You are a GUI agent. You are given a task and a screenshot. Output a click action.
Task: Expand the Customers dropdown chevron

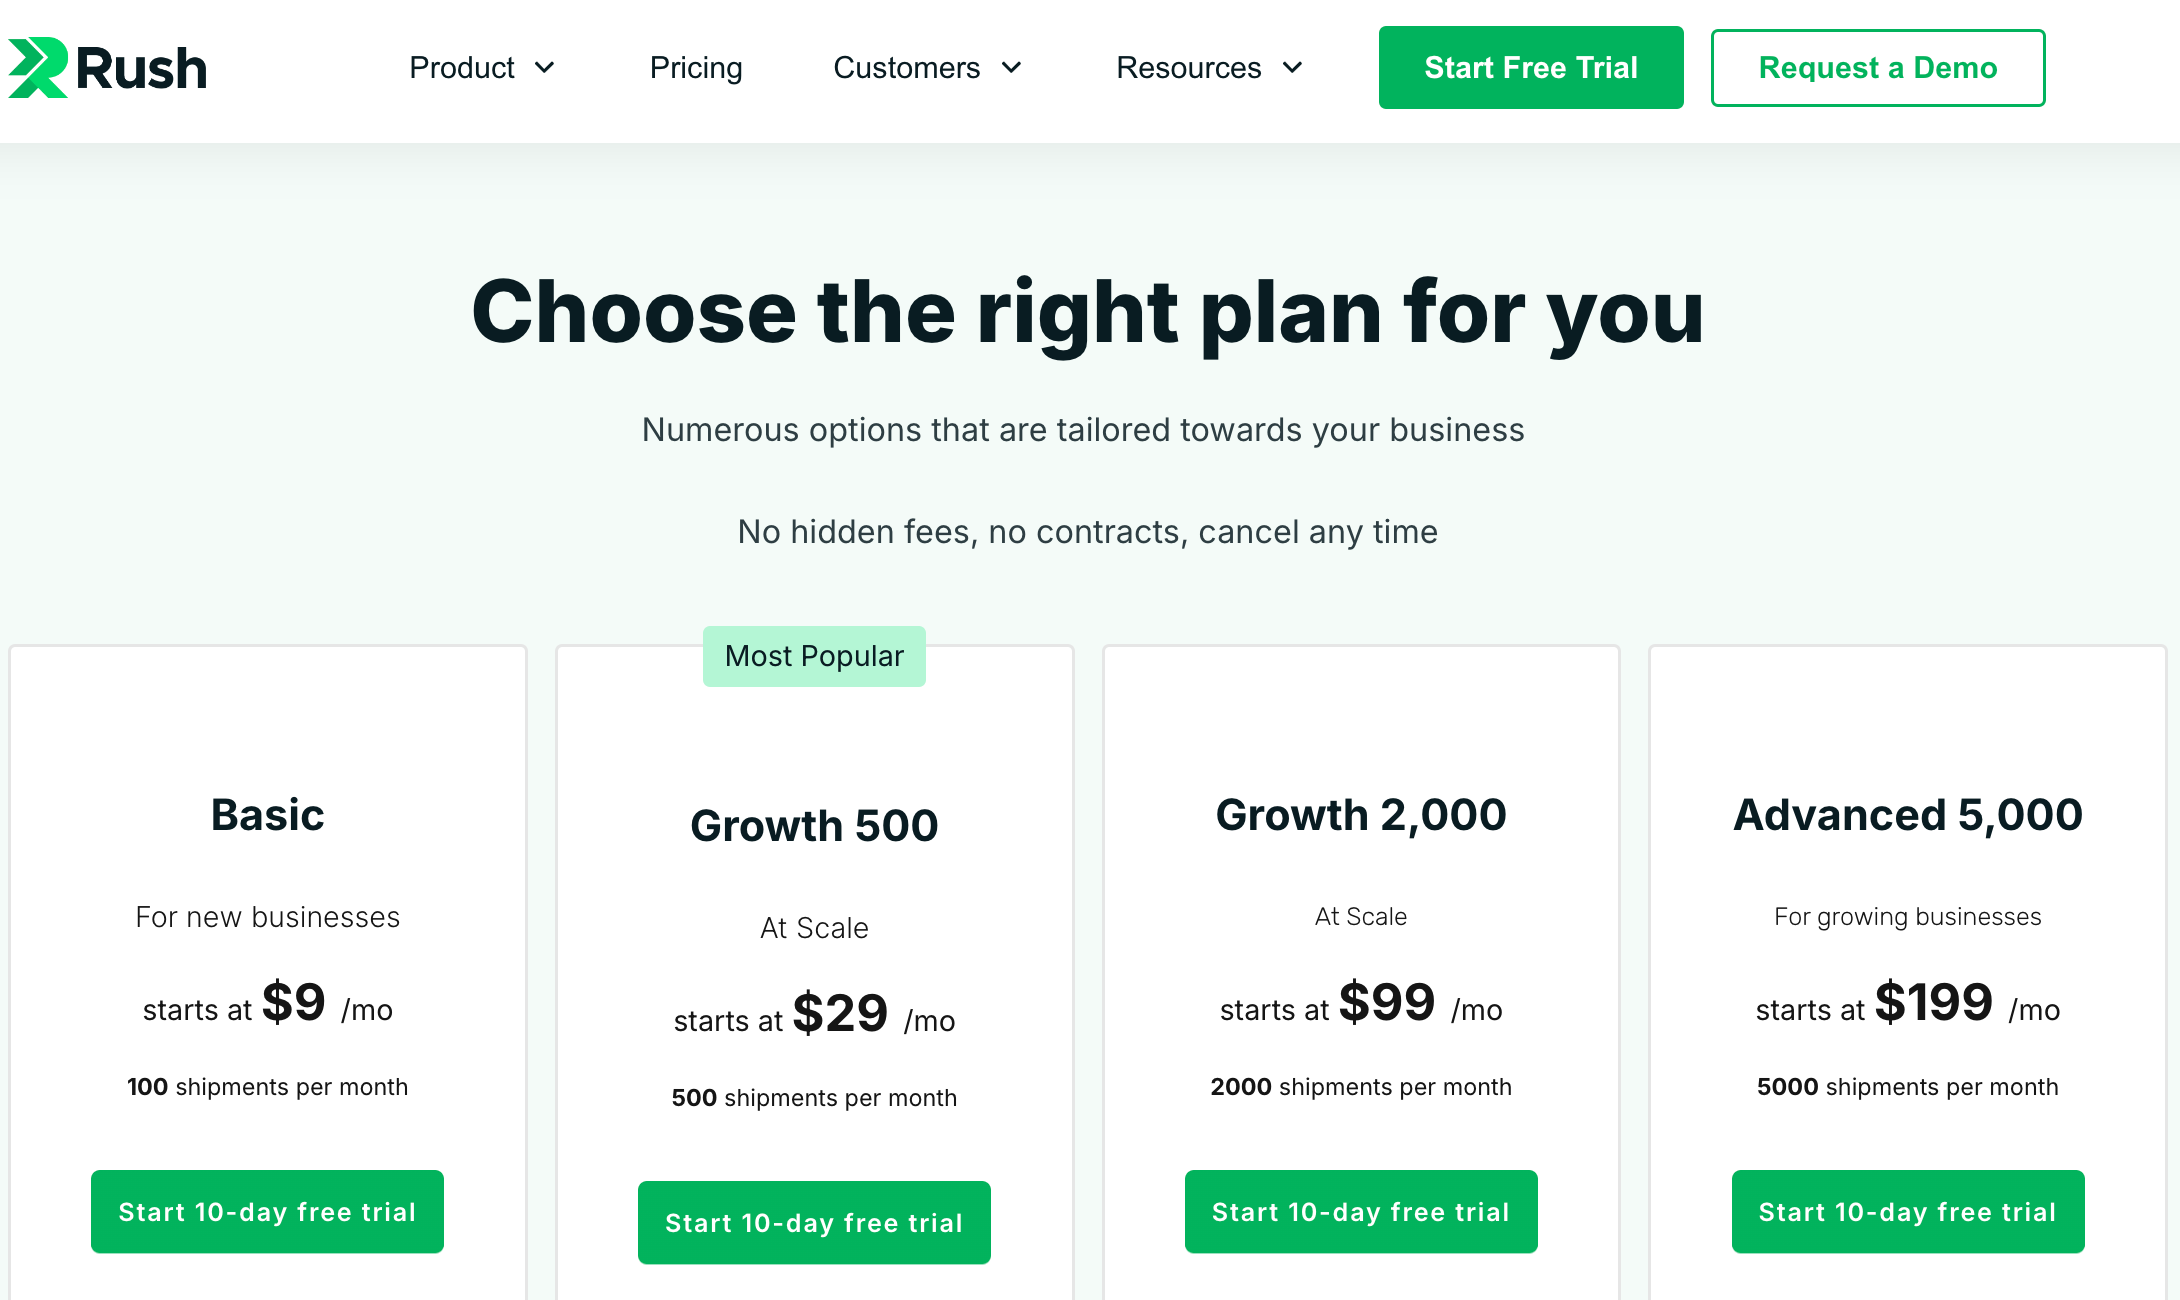click(1012, 68)
